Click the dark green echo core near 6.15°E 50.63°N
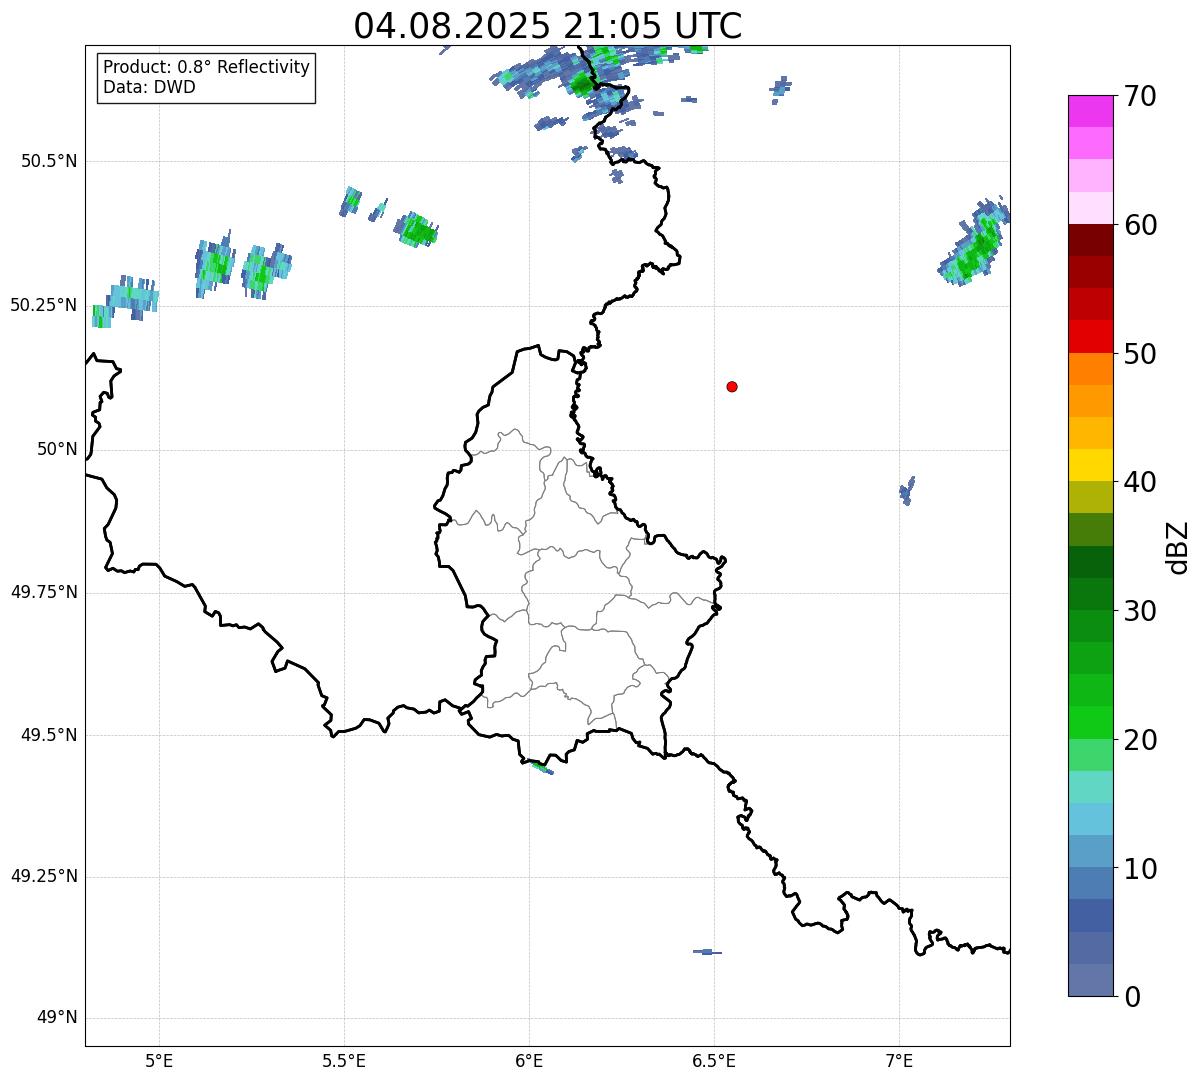Image resolution: width=1202 pixels, height=1081 pixels. [x=582, y=84]
